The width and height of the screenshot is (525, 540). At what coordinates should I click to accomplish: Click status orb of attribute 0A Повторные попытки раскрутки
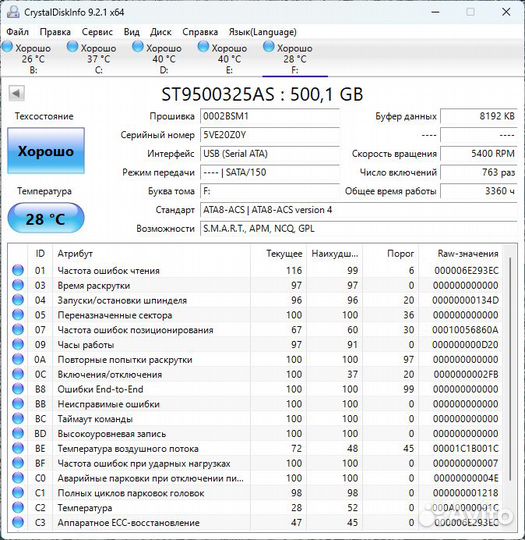pos(18,359)
